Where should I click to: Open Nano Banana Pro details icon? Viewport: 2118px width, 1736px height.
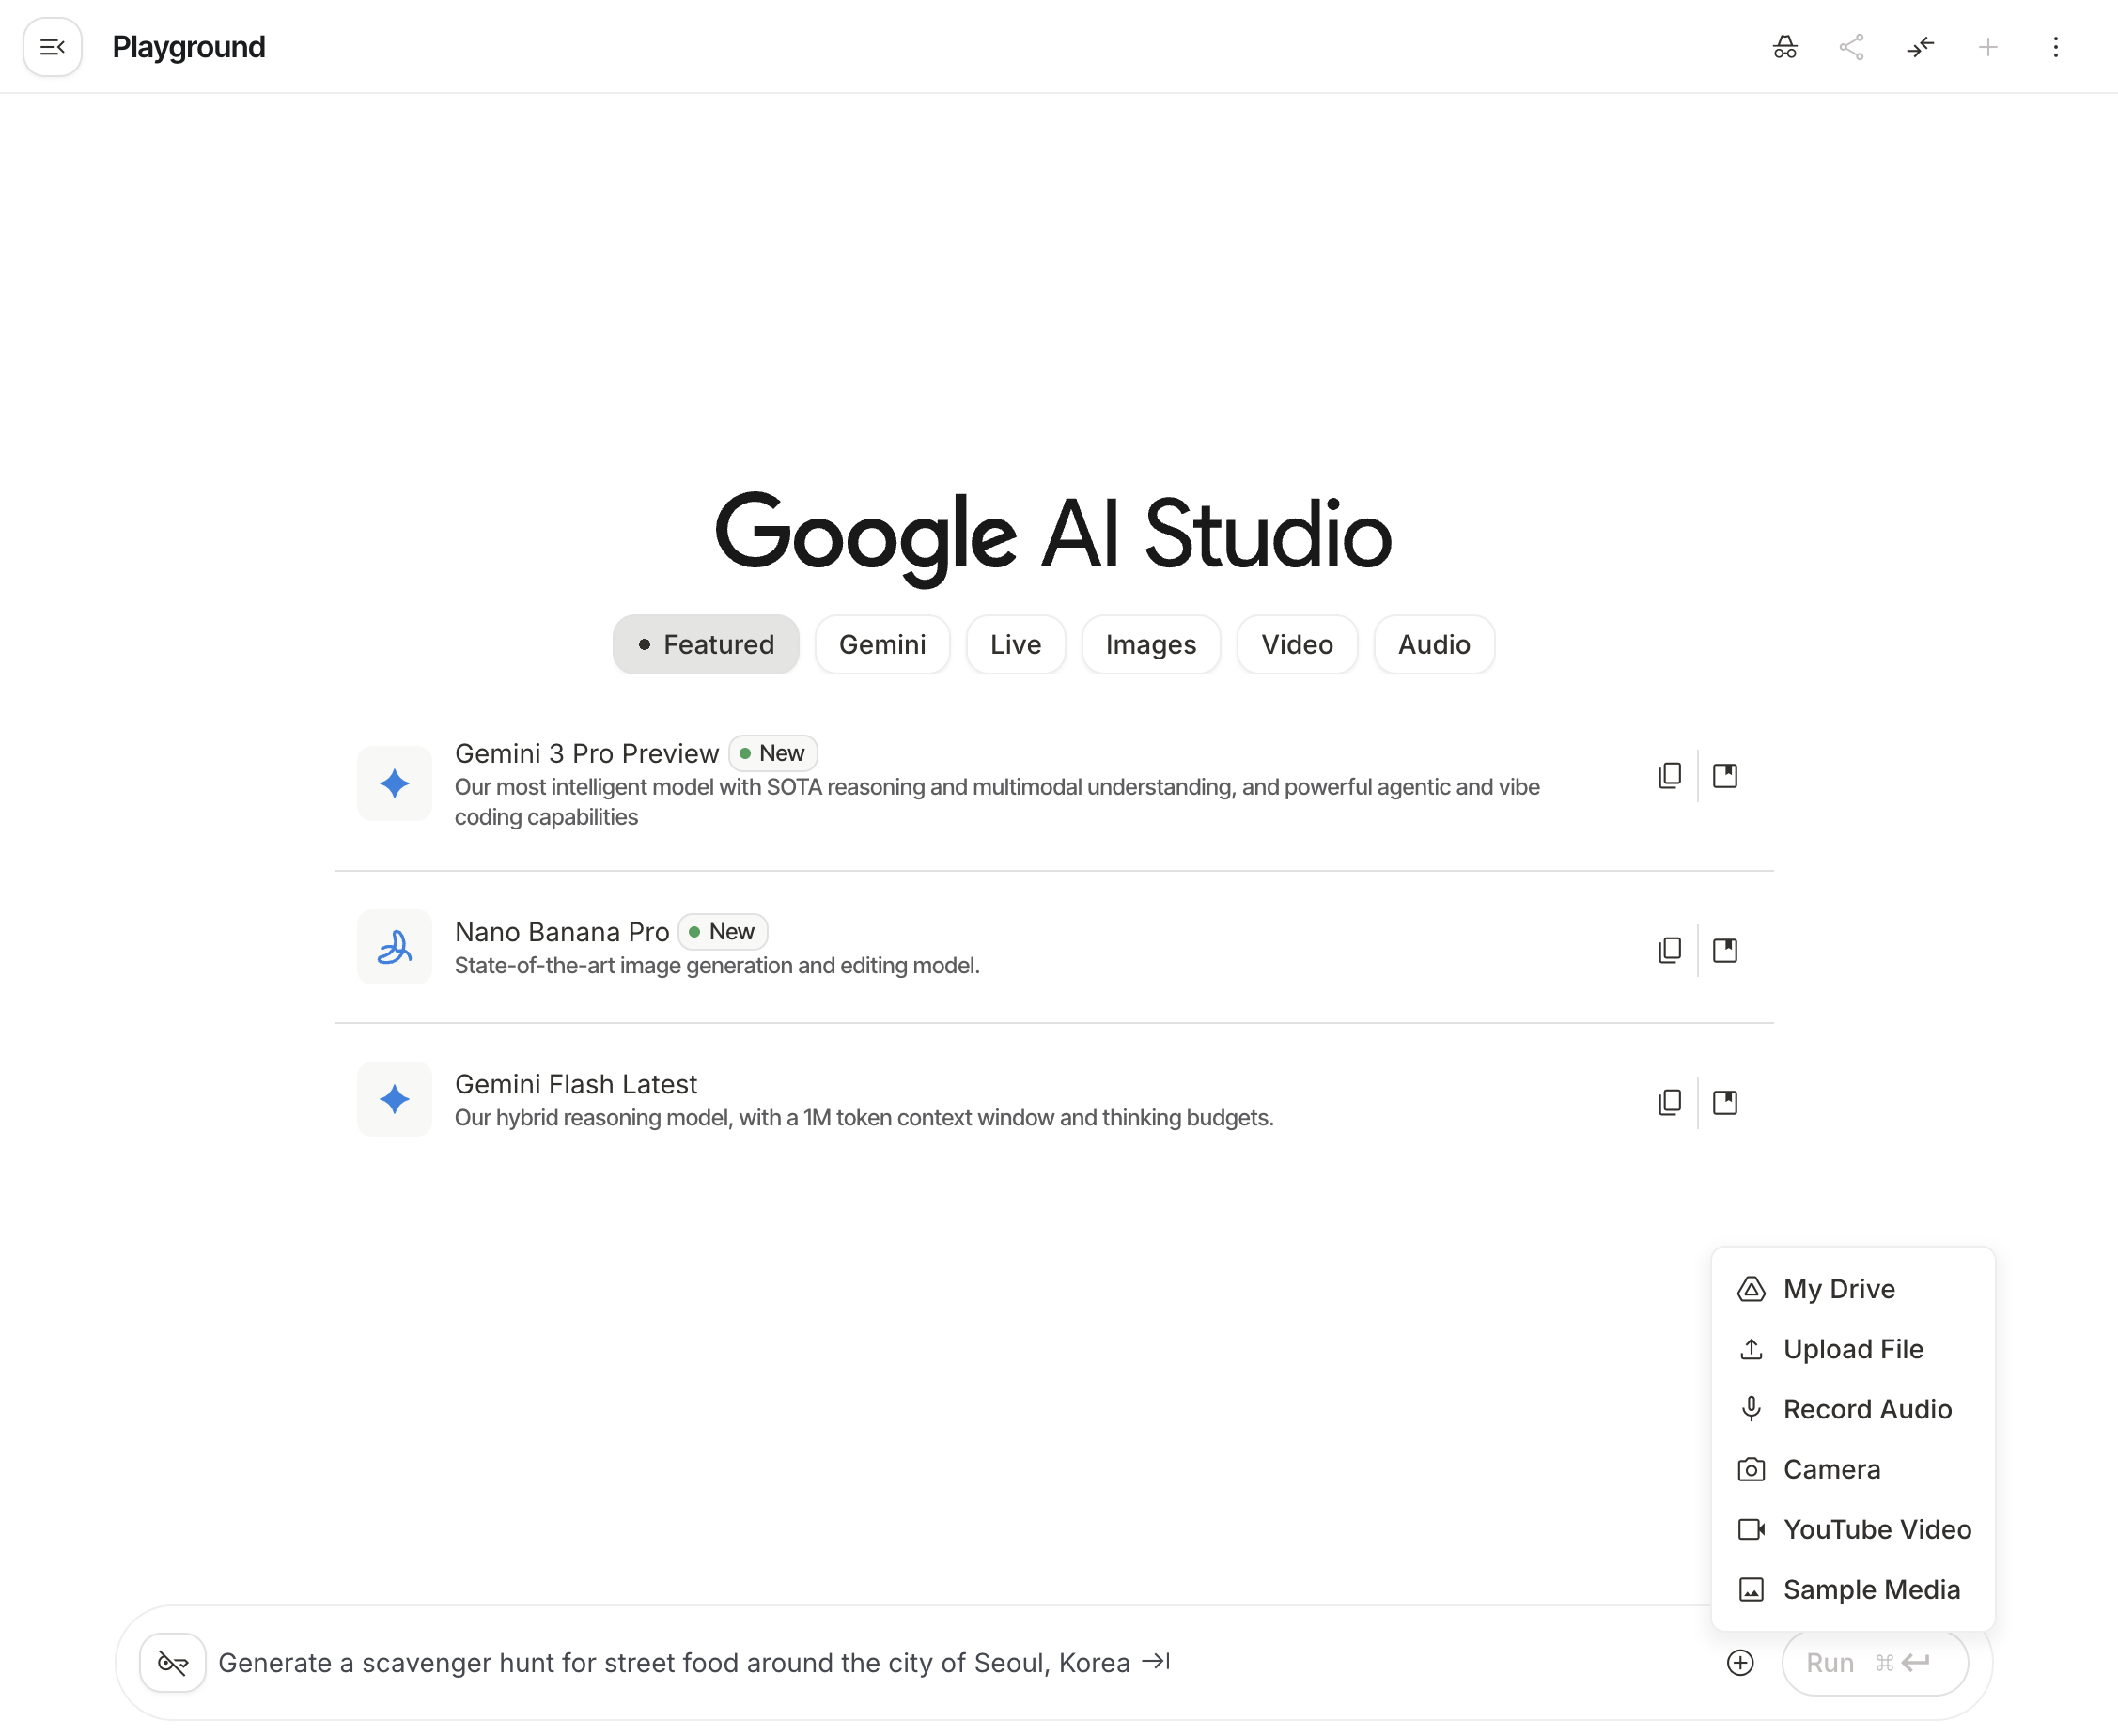tap(1725, 950)
